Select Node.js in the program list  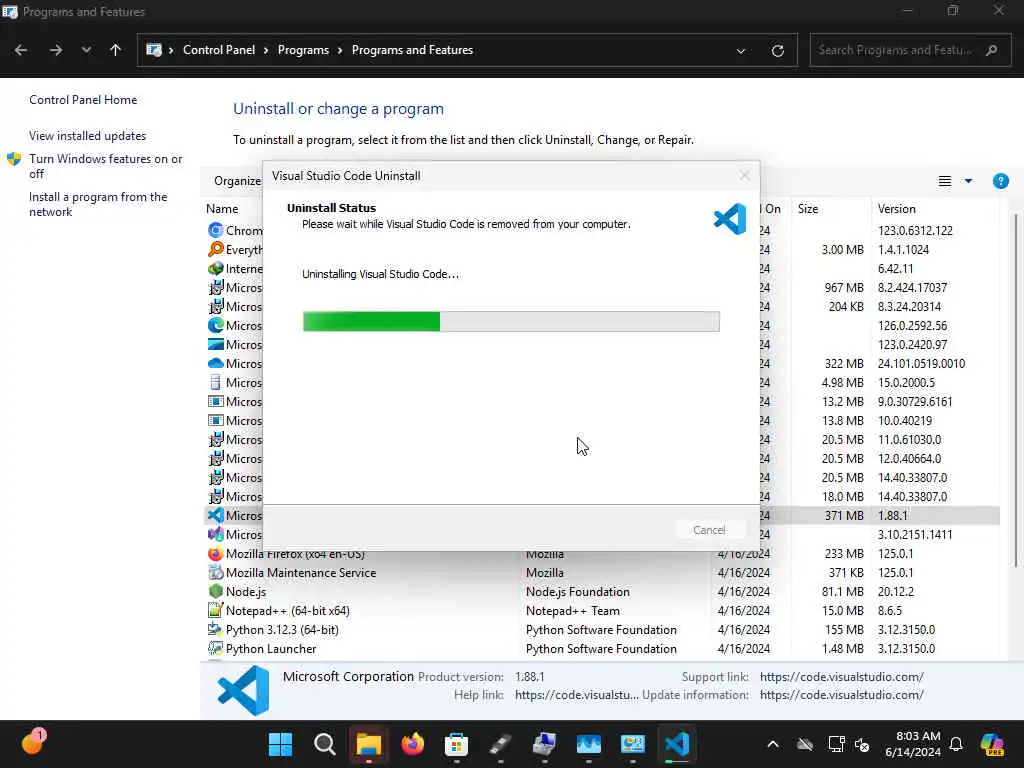(x=246, y=592)
